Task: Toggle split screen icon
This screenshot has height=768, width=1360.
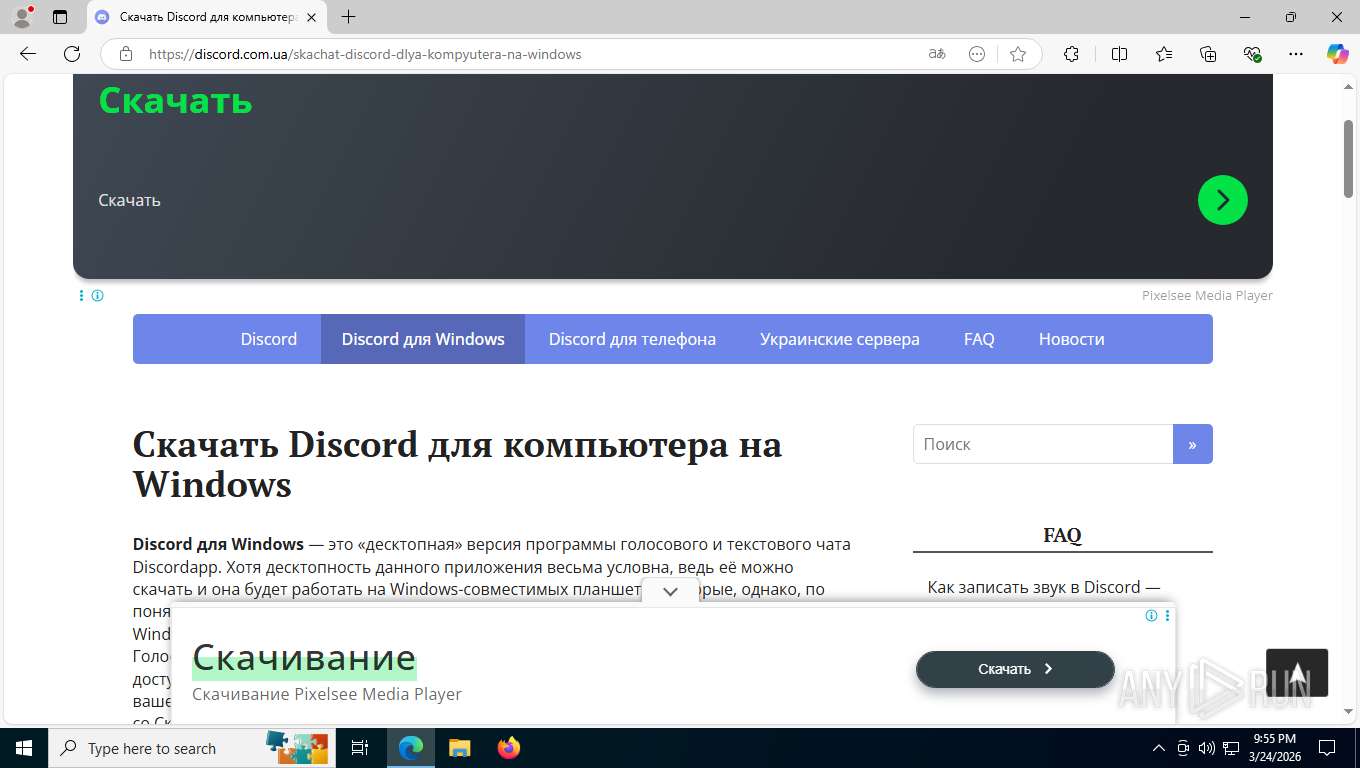Action: pos(1120,54)
